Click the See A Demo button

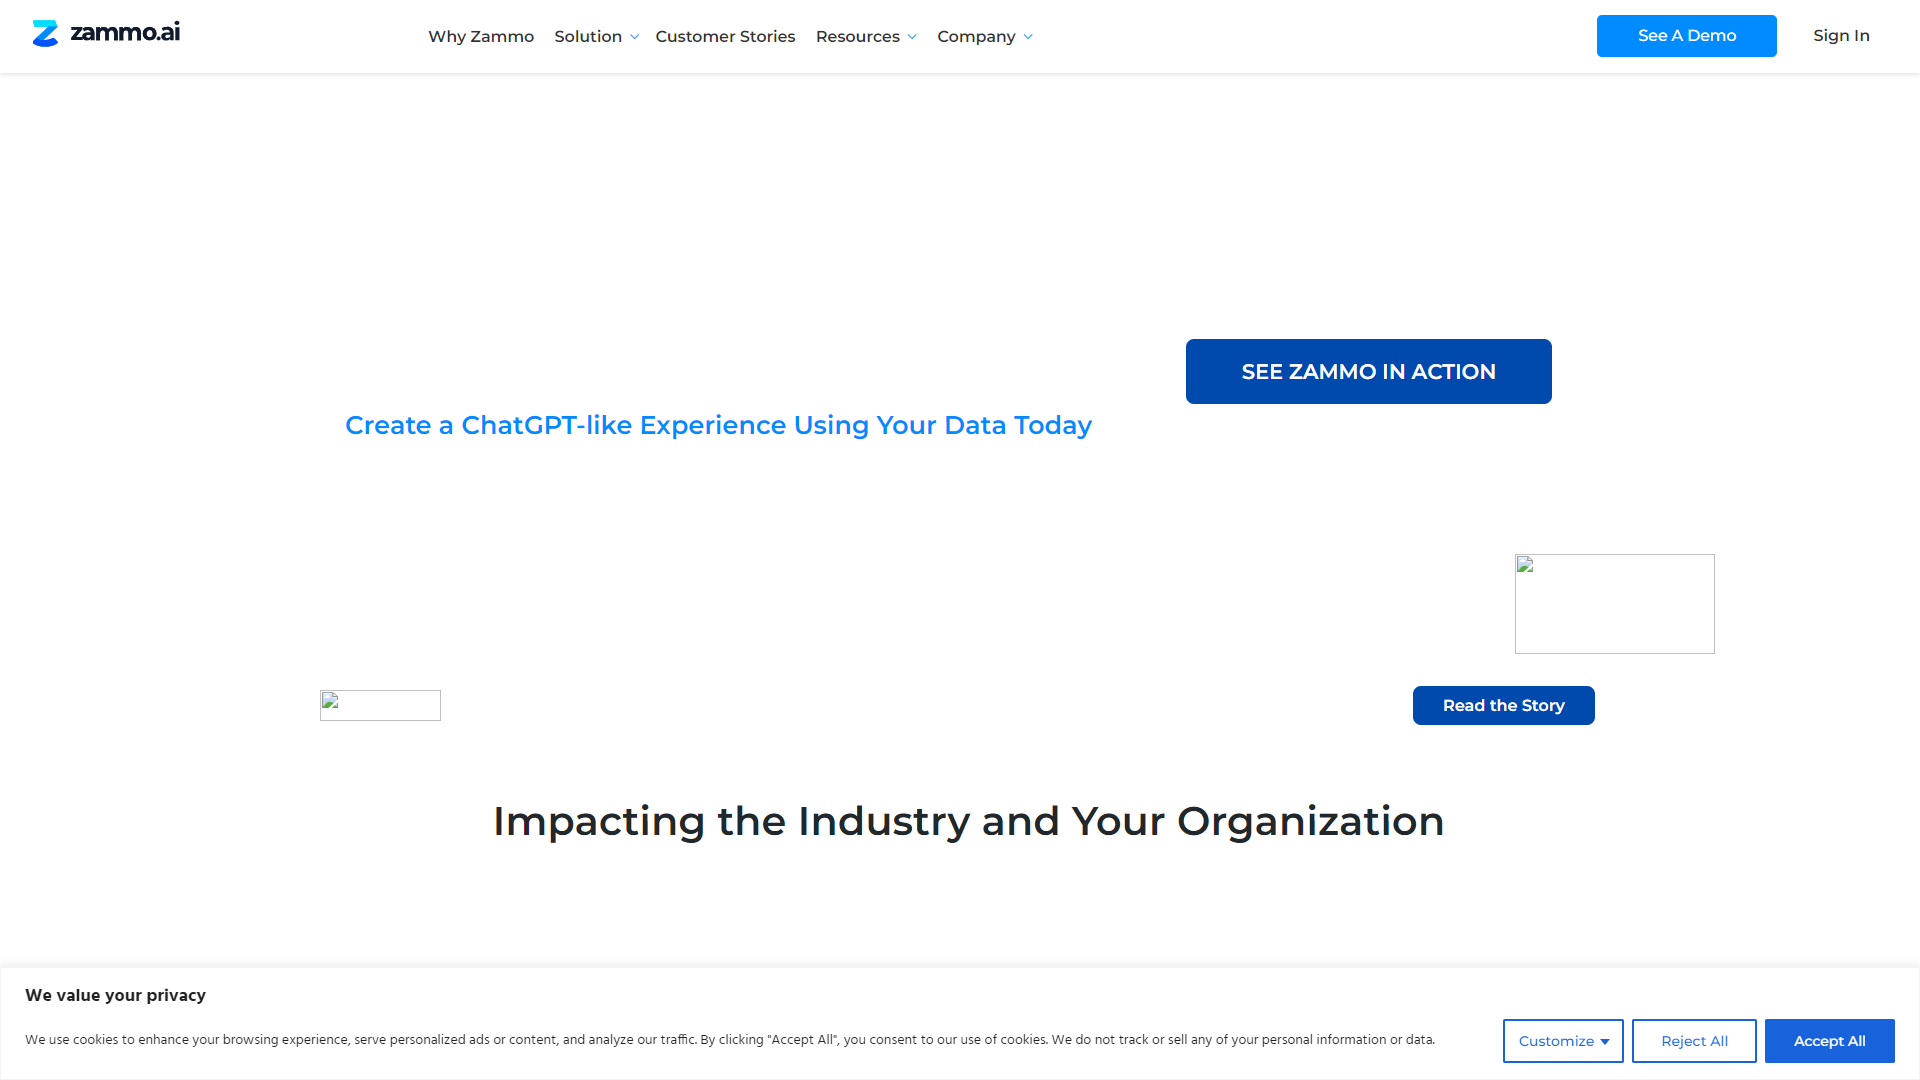click(x=1686, y=36)
